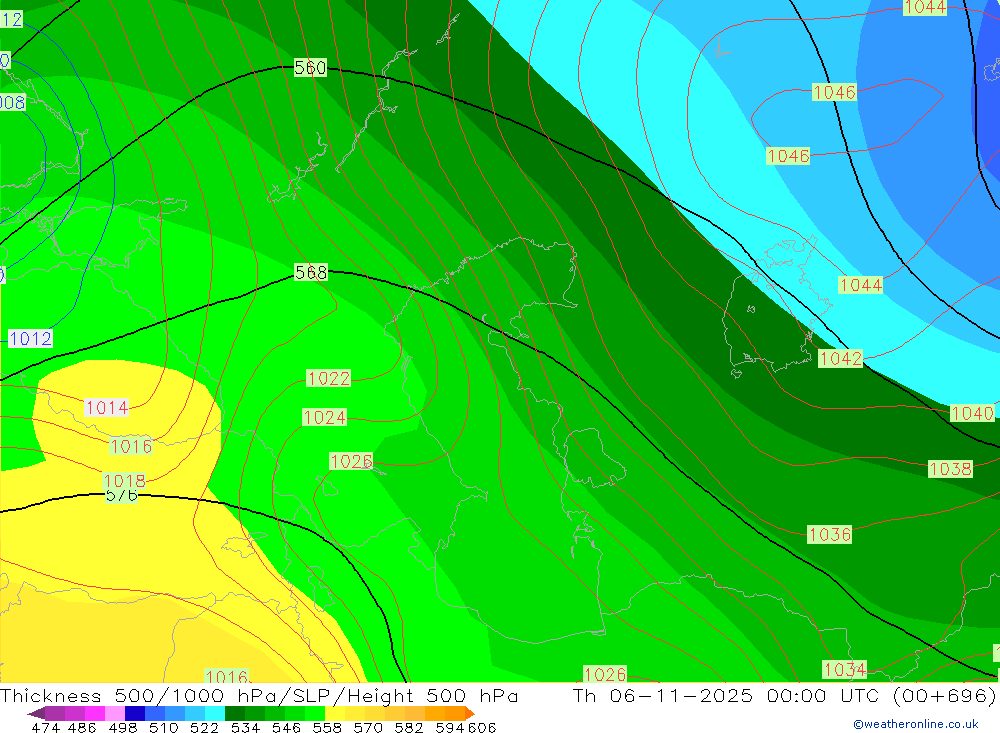Click the 606 legend value
1000x733 pixels.
(482, 727)
